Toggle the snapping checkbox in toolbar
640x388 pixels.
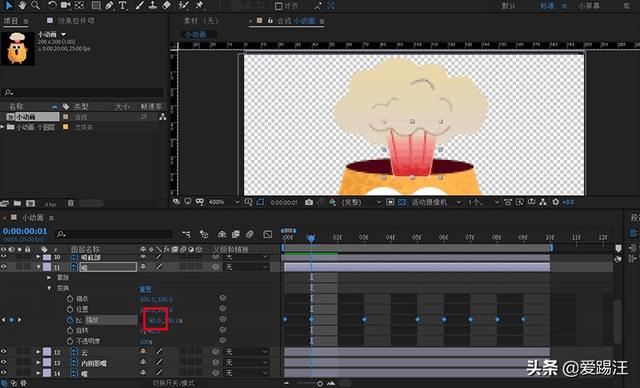point(279,6)
